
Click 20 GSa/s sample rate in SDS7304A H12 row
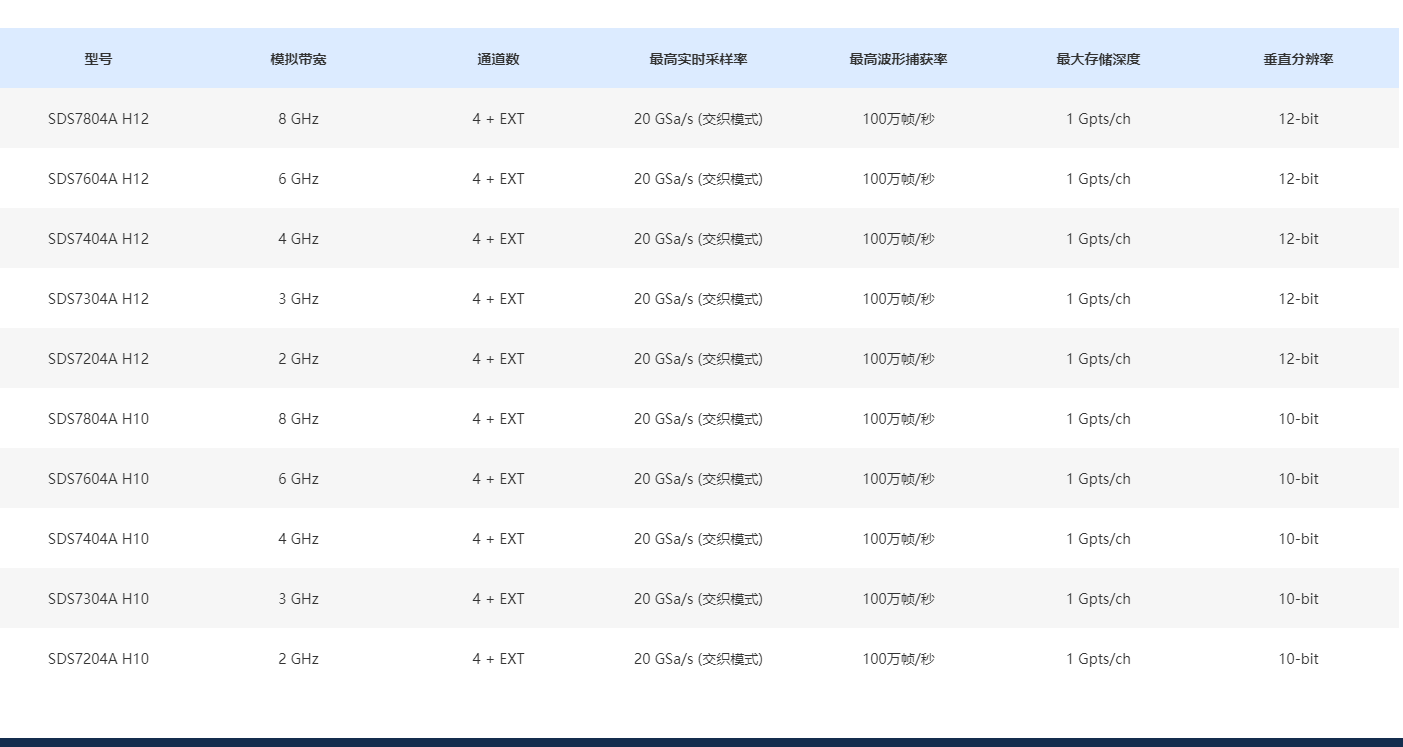698,299
